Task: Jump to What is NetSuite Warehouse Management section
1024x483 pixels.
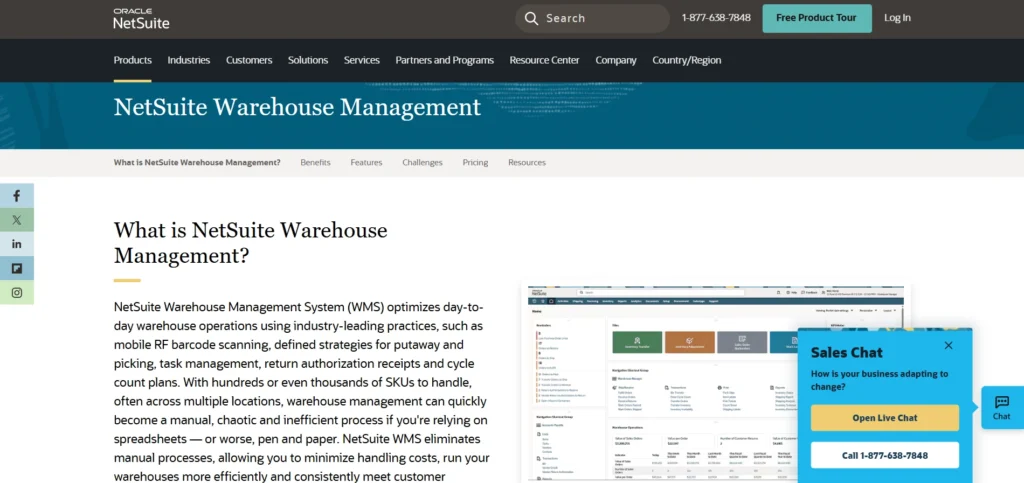Action: [197, 163]
